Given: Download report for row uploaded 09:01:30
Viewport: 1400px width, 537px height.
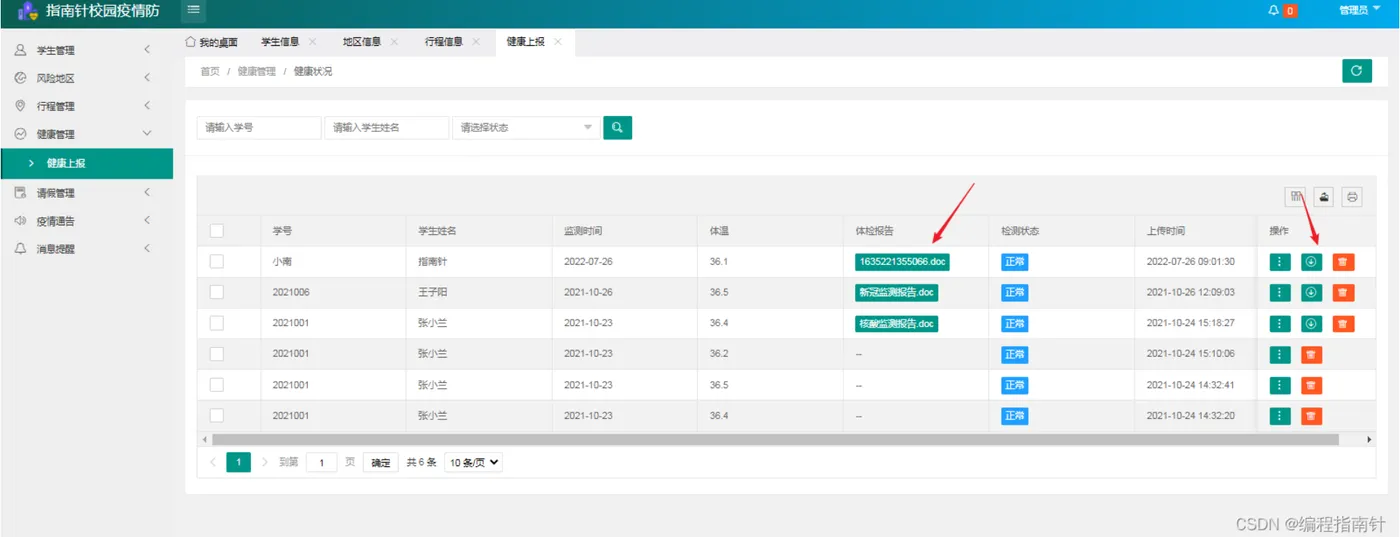Looking at the screenshot, I should pyautogui.click(x=1312, y=263).
